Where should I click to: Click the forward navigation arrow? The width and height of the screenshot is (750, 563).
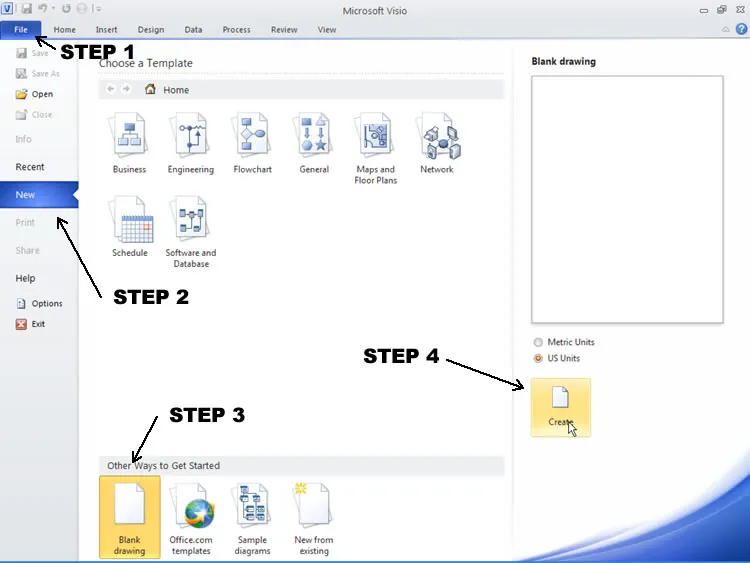[126, 89]
